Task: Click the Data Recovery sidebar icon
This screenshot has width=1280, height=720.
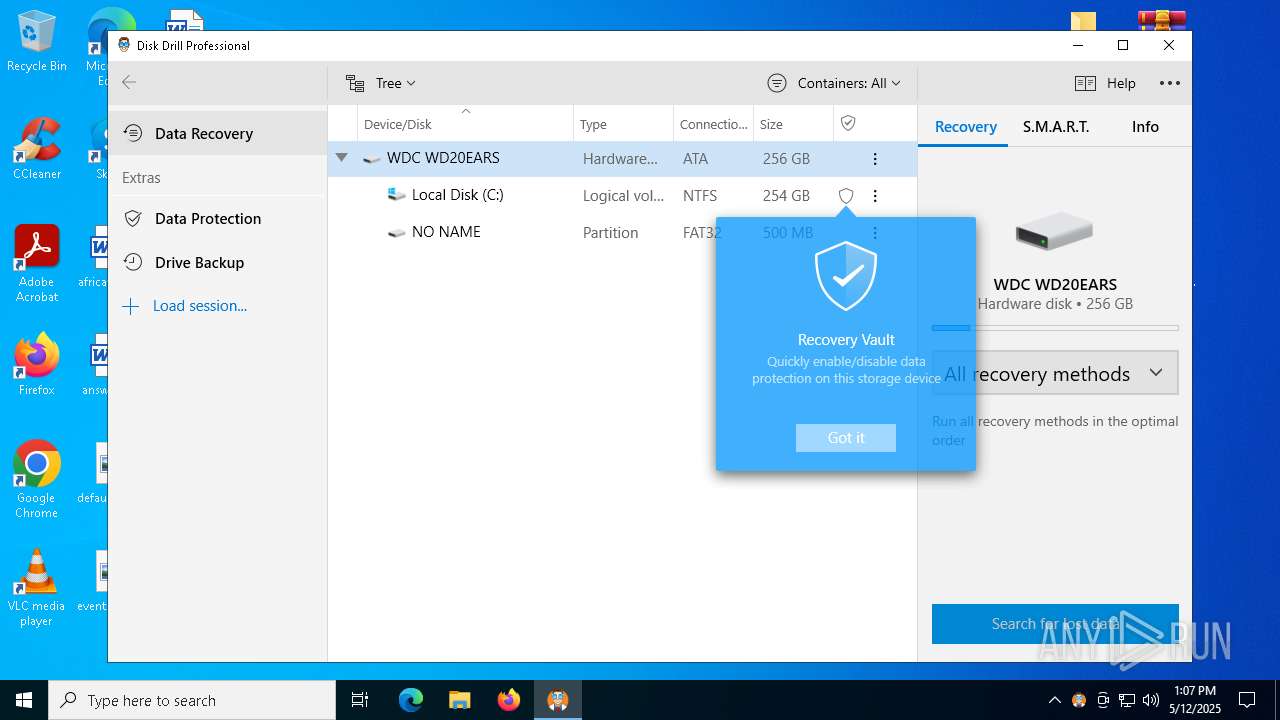Action: (x=132, y=133)
